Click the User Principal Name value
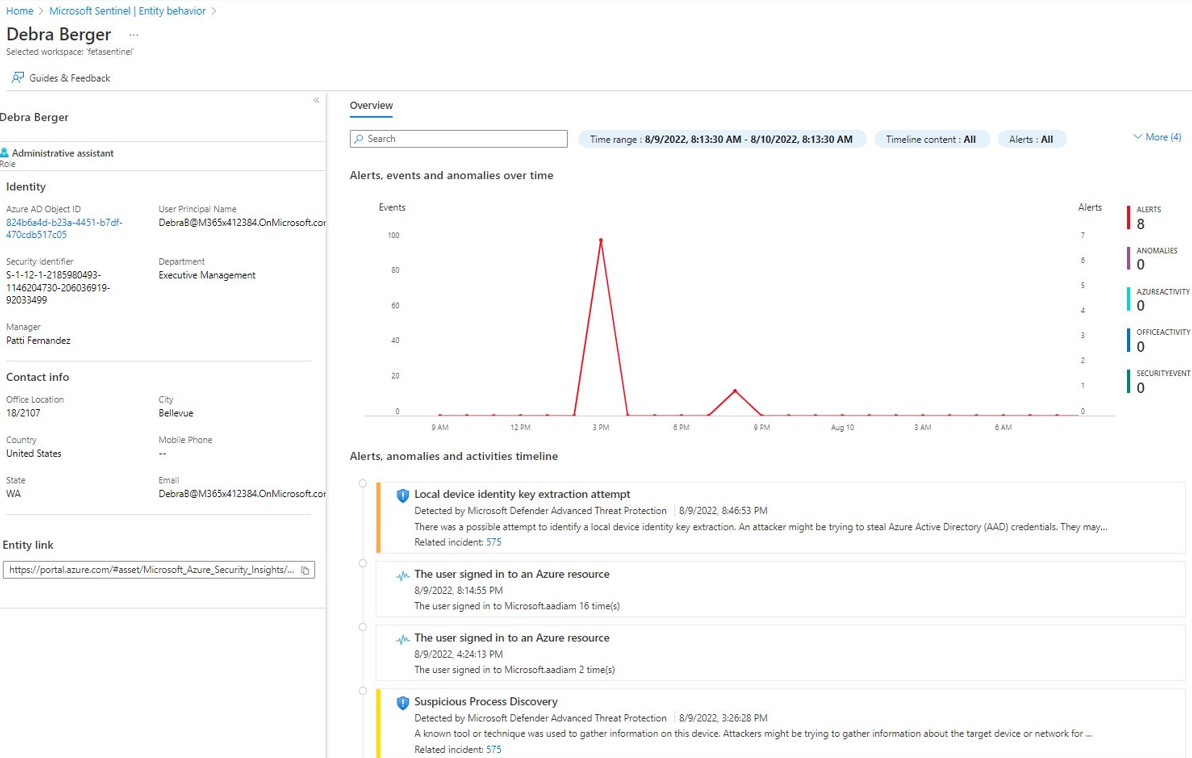 [x=242, y=223]
